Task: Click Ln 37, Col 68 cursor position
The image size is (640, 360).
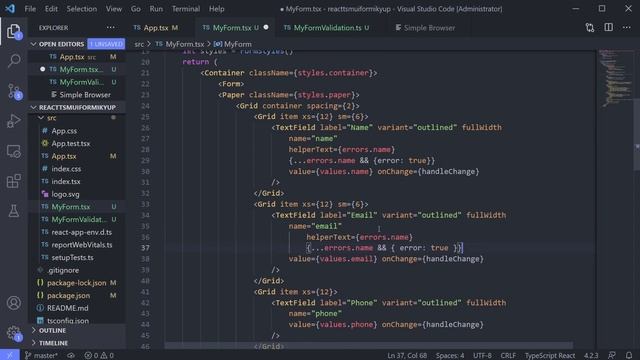Action: (x=407, y=356)
